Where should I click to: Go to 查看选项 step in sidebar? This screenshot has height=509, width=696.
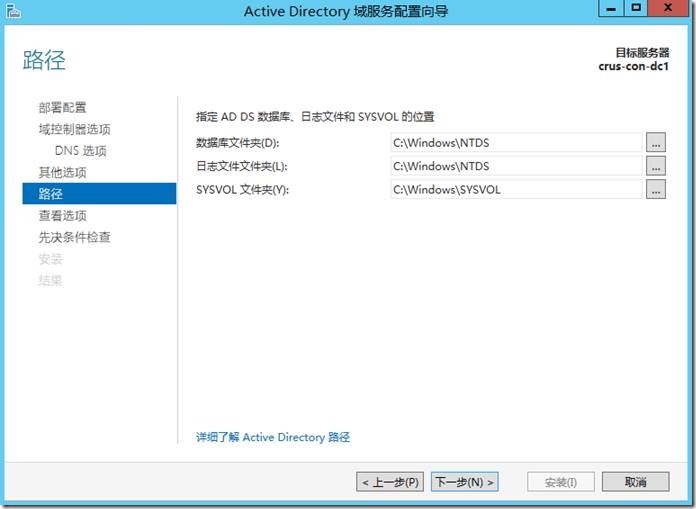(x=62, y=216)
